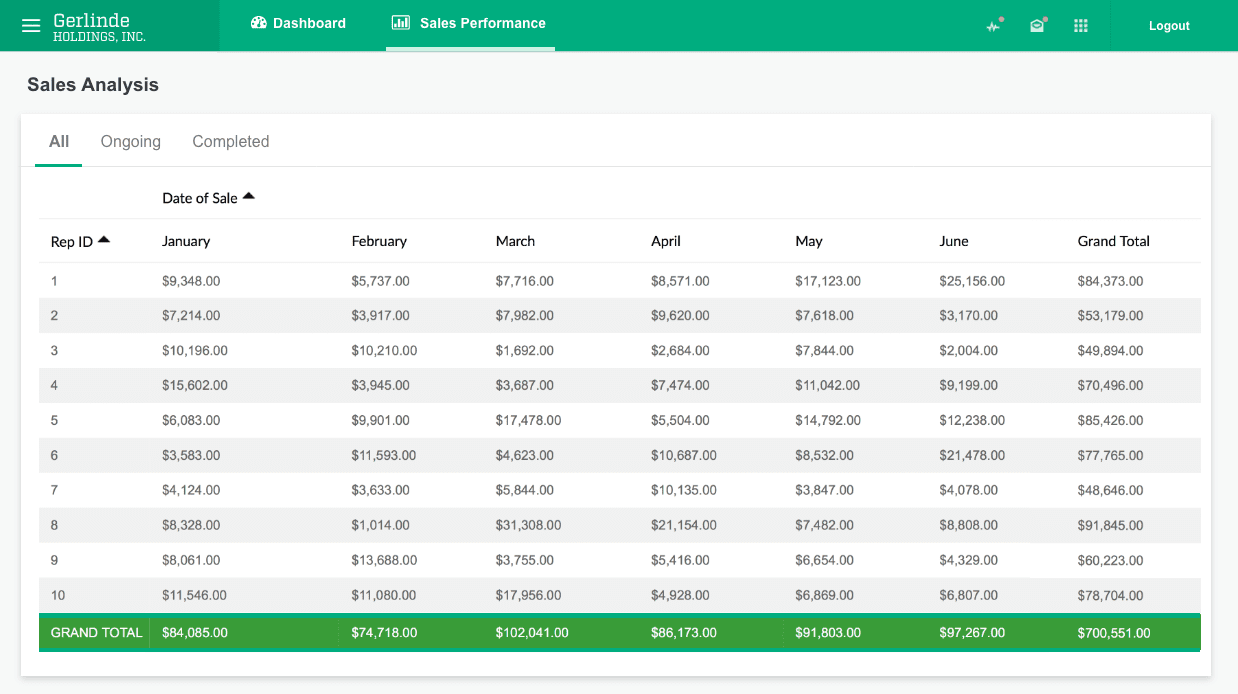Click the Sales Performance bar chart icon
The image size is (1238, 694).
pyautogui.click(x=401, y=23)
